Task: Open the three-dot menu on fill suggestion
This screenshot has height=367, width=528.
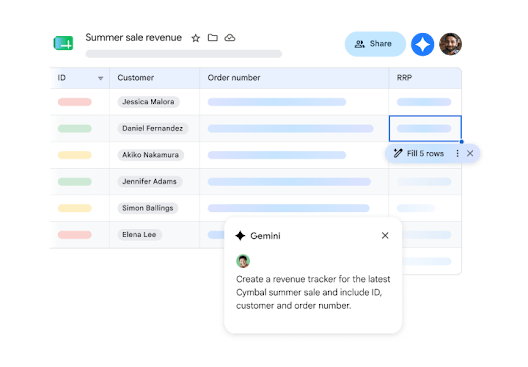Action: 457,154
